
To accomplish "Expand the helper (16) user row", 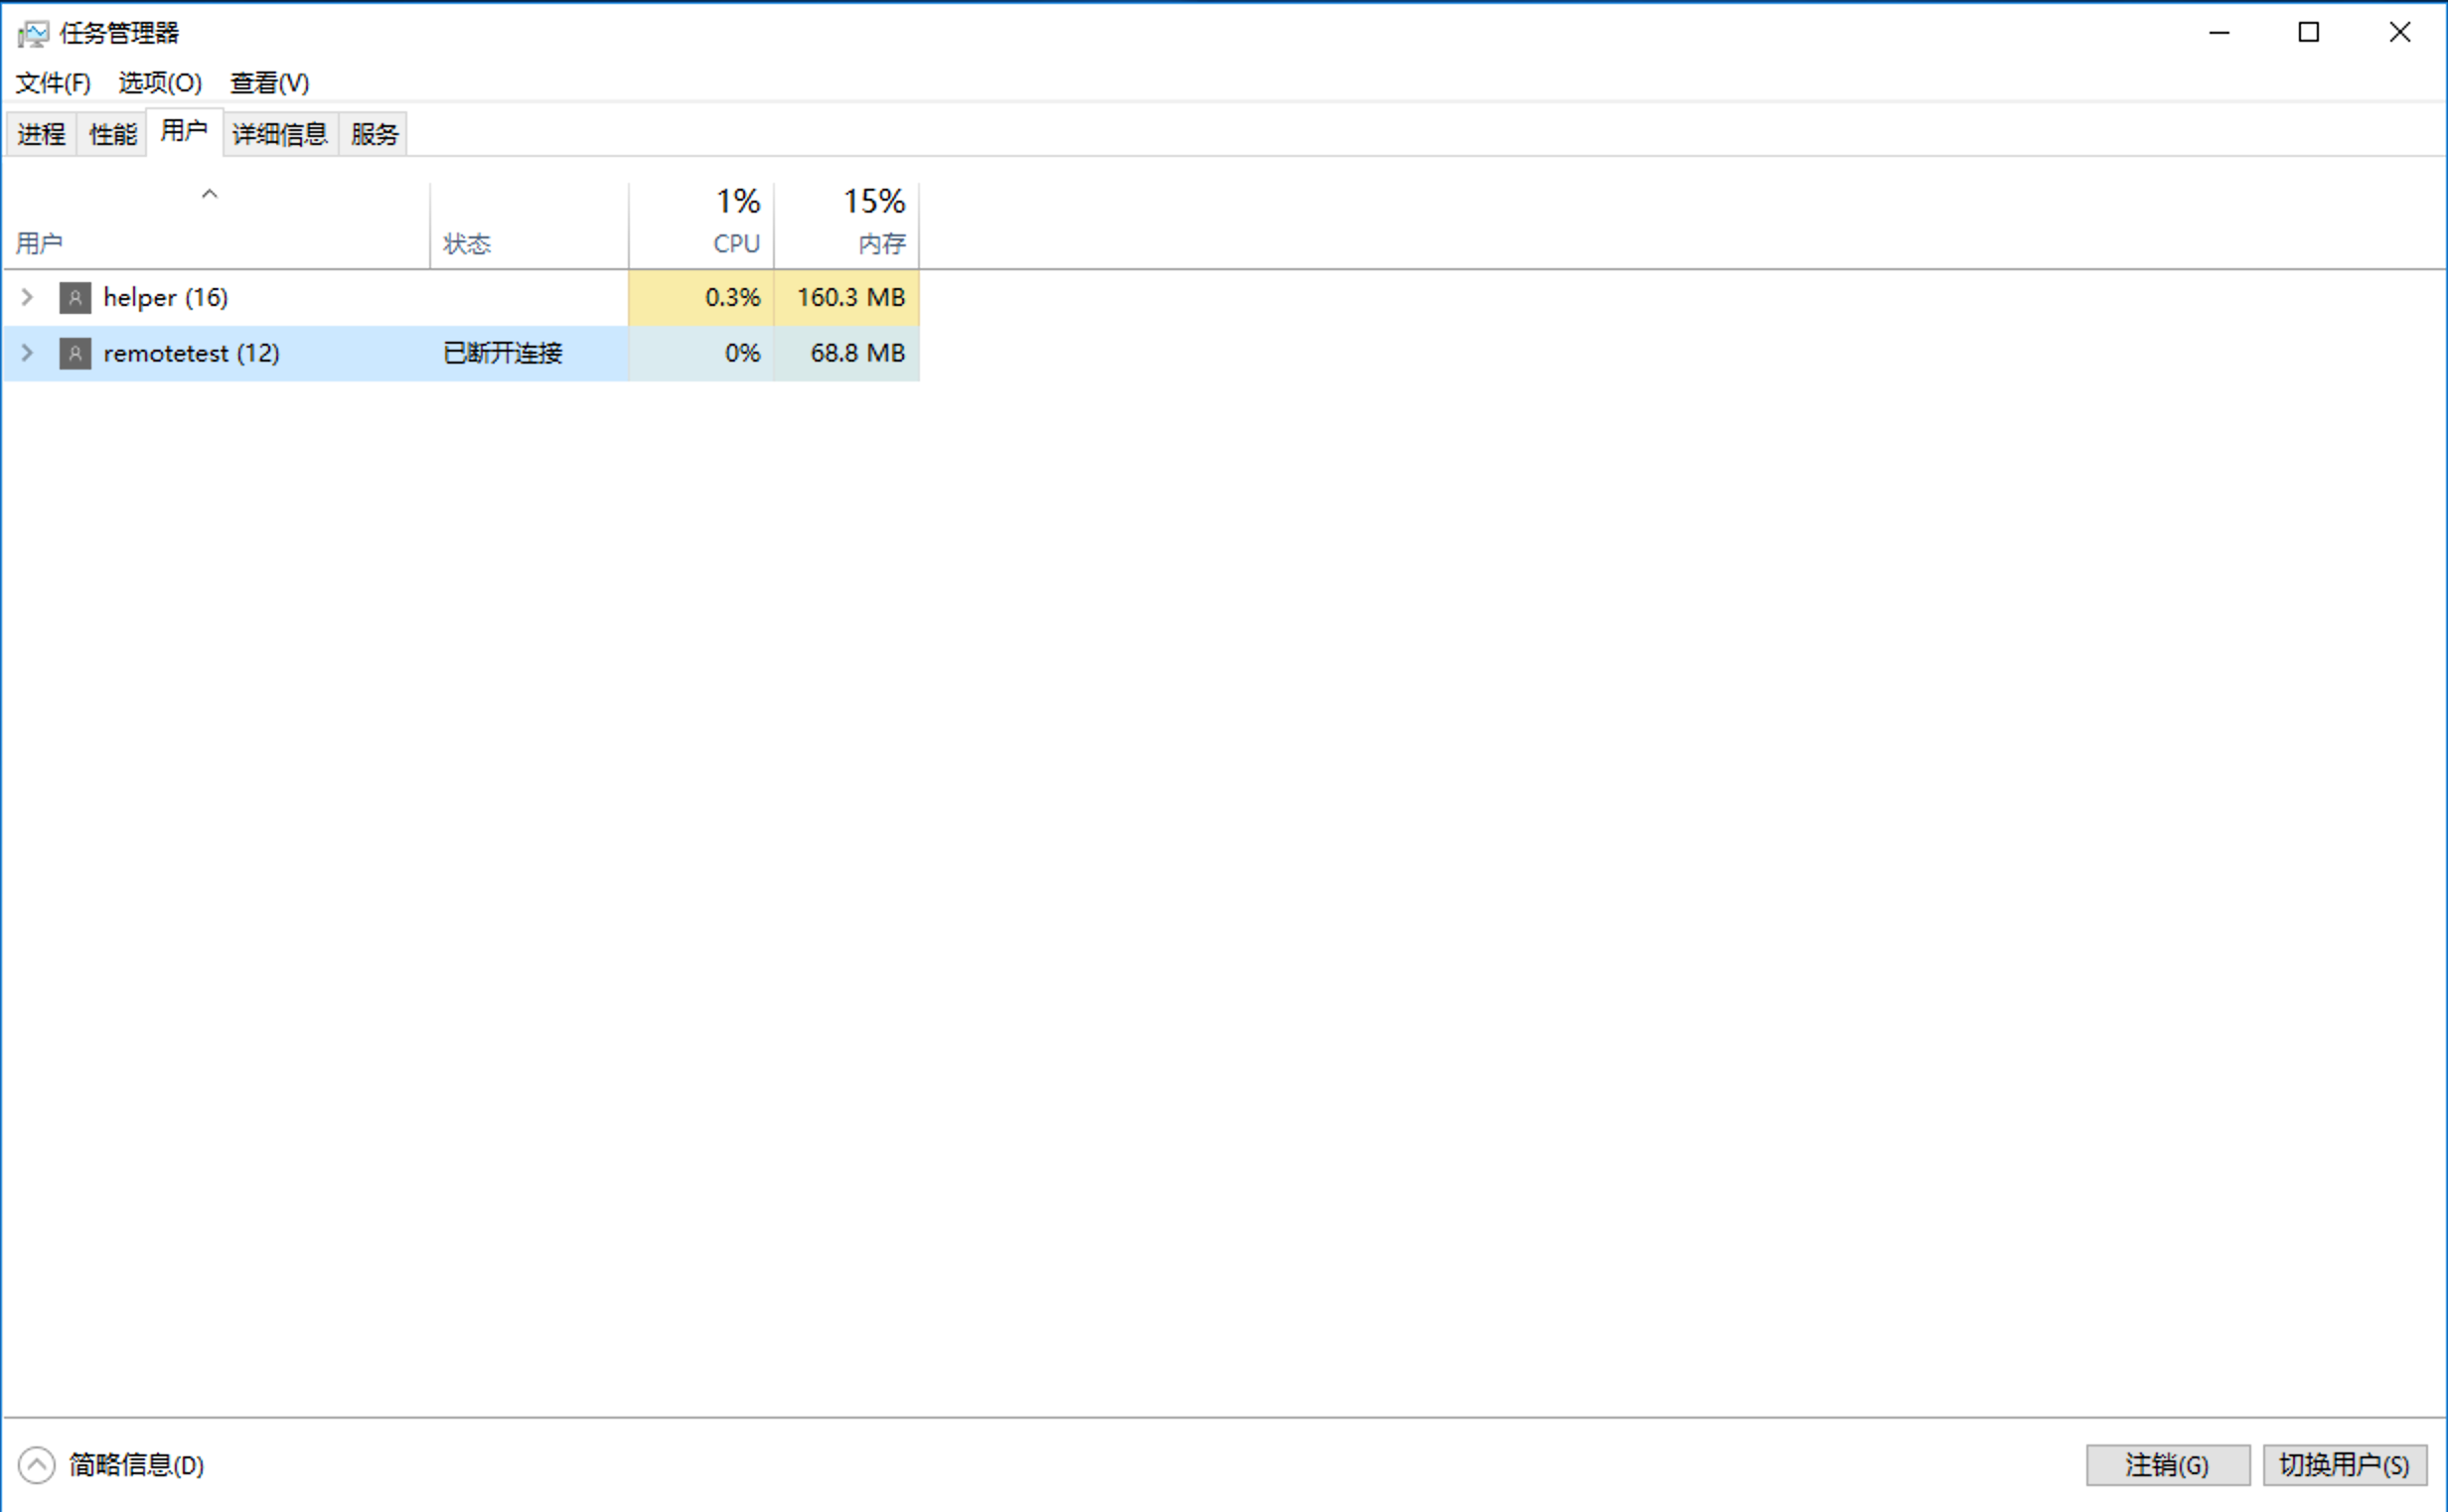I will click(x=28, y=297).
